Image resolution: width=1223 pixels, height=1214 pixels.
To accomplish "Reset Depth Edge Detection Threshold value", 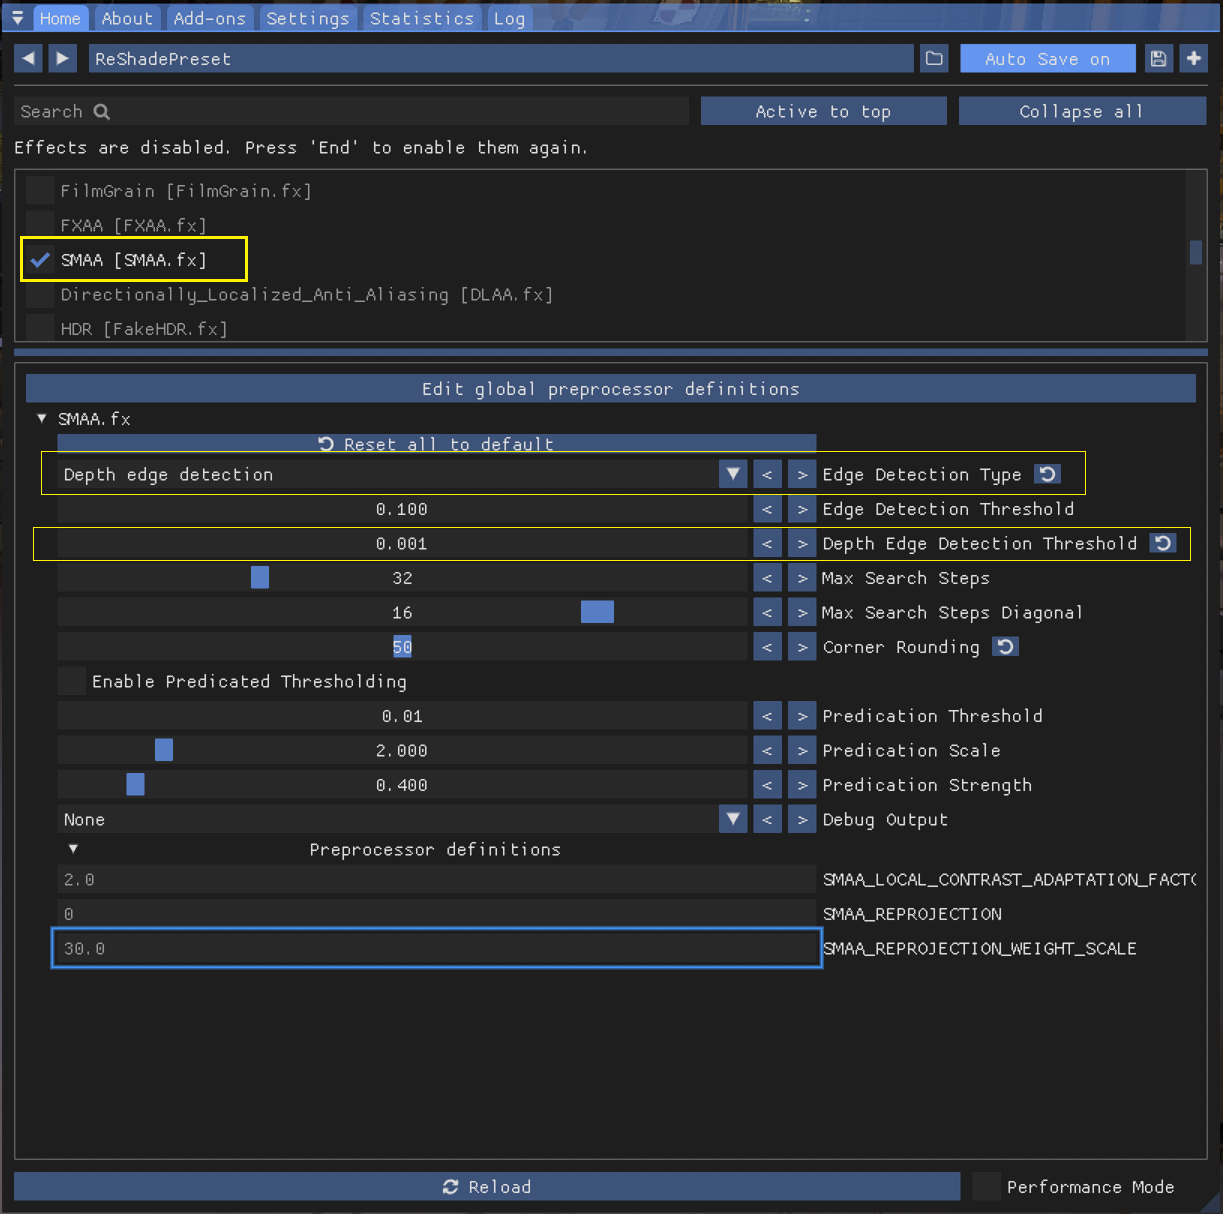I will (x=1163, y=543).
